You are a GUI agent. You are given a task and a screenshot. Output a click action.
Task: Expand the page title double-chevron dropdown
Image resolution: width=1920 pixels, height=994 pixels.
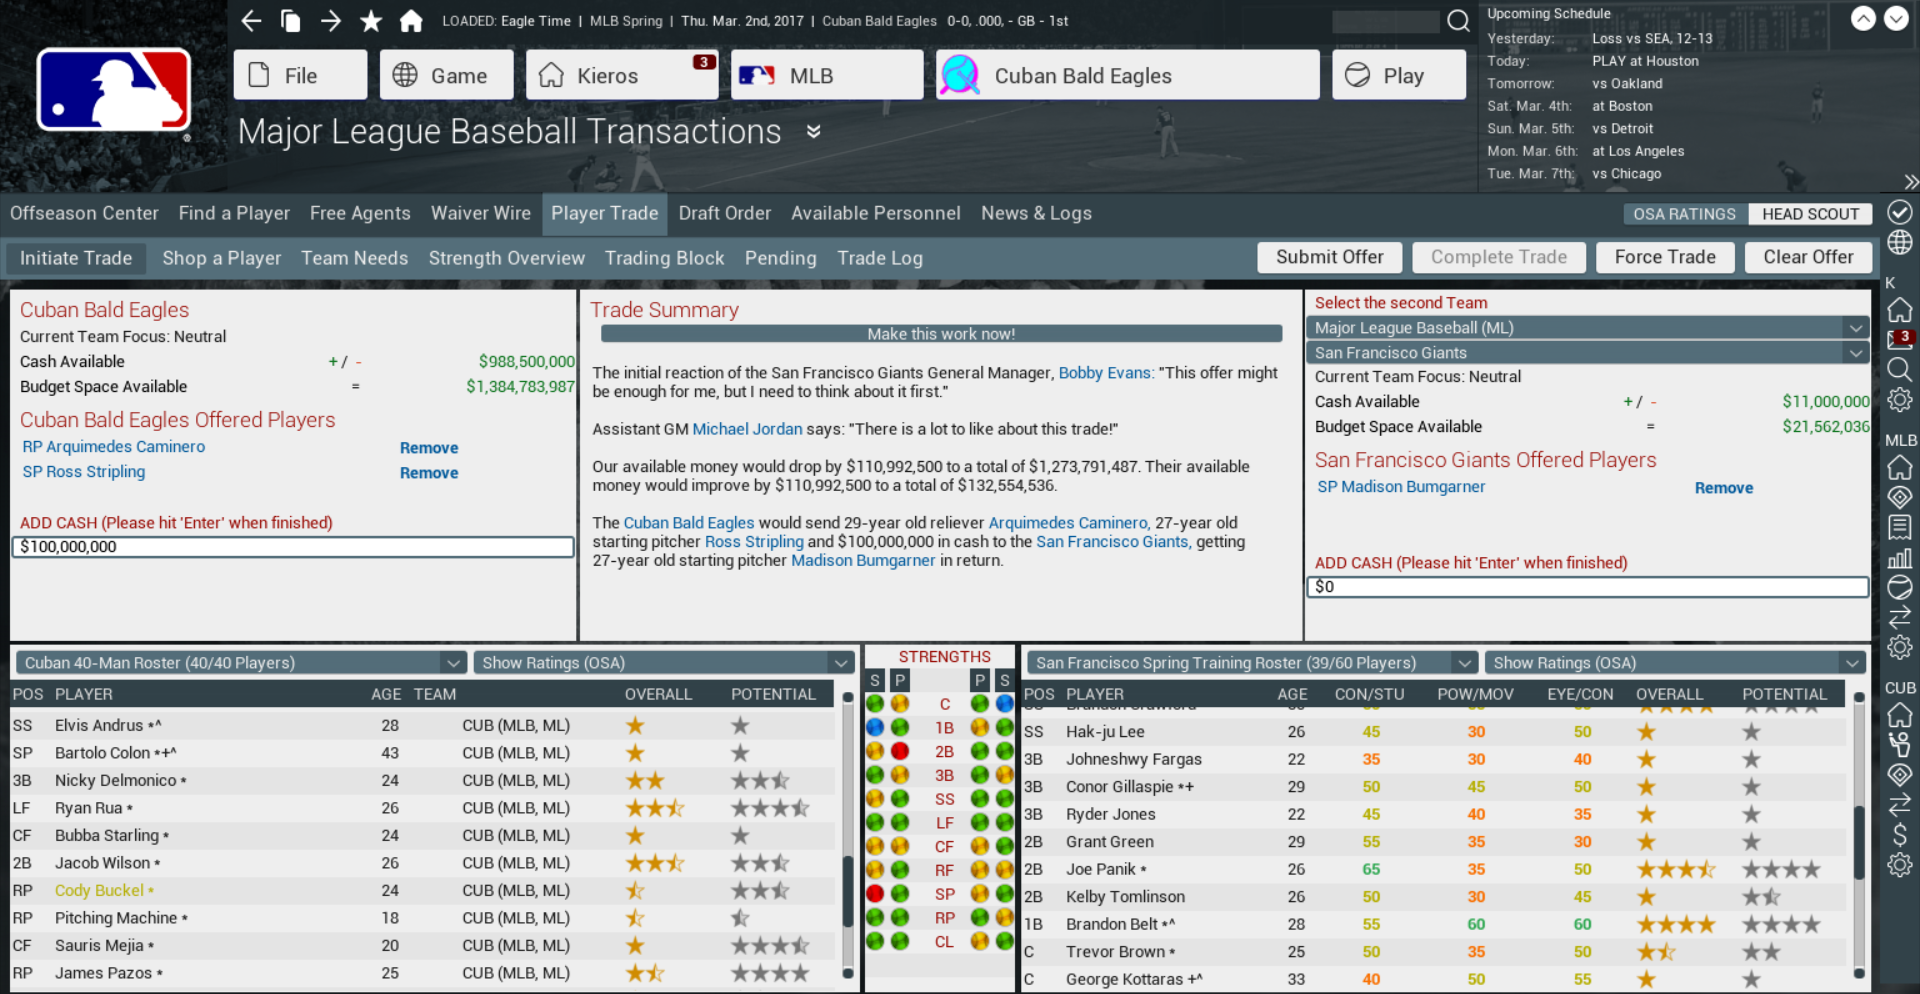tap(814, 132)
